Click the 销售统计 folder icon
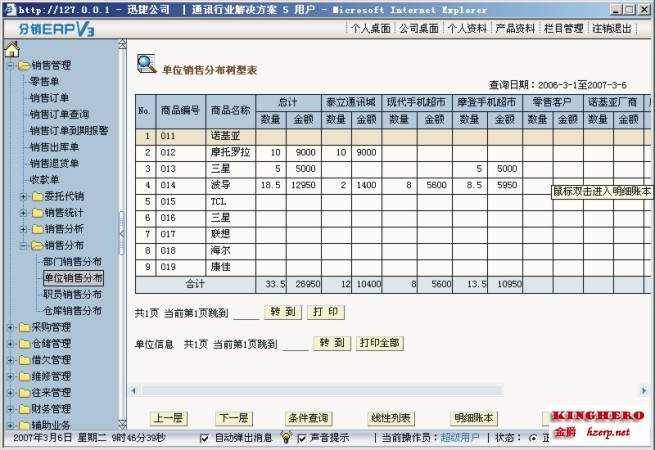The height and width of the screenshot is (450, 655). (x=38, y=213)
